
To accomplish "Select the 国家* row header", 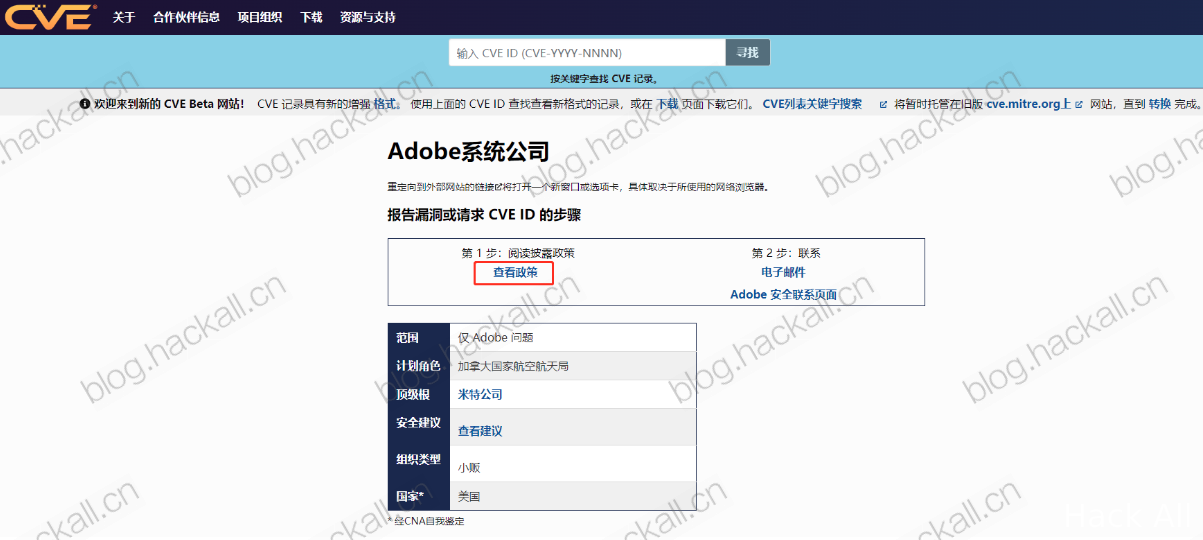I will pyautogui.click(x=418, y=496).
